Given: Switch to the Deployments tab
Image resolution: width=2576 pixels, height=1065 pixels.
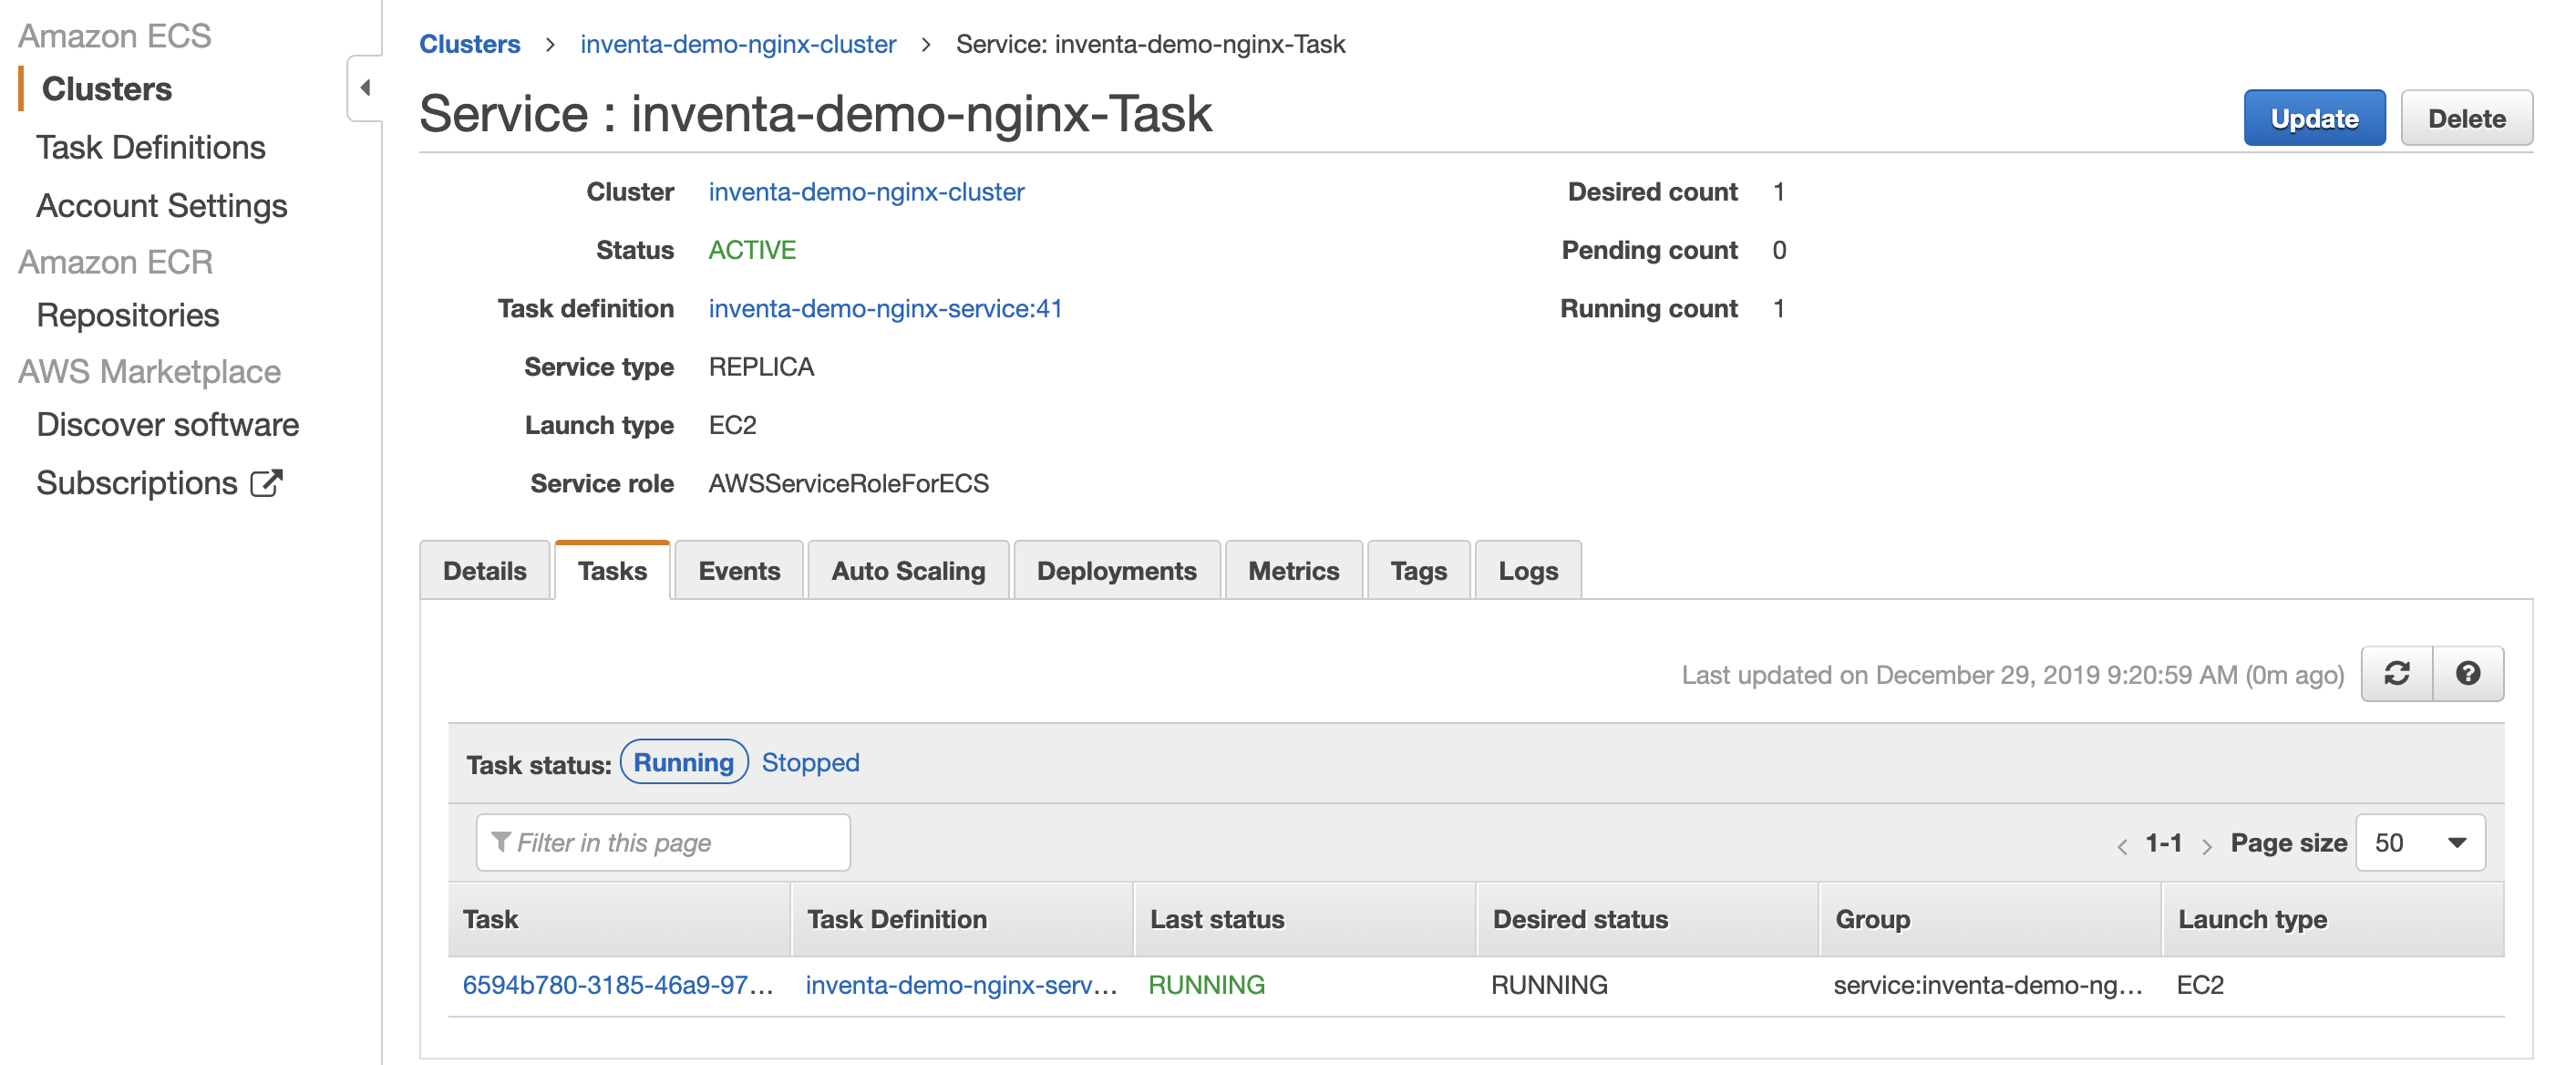Looking at the screenshot, I should (x=1116, y=571).
